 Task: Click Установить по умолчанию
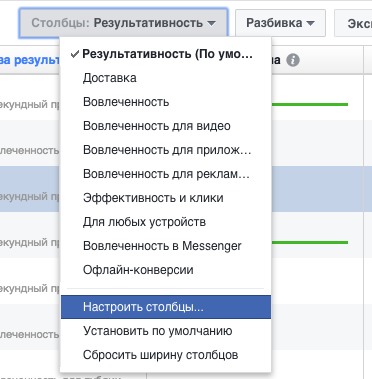(166, 331)
